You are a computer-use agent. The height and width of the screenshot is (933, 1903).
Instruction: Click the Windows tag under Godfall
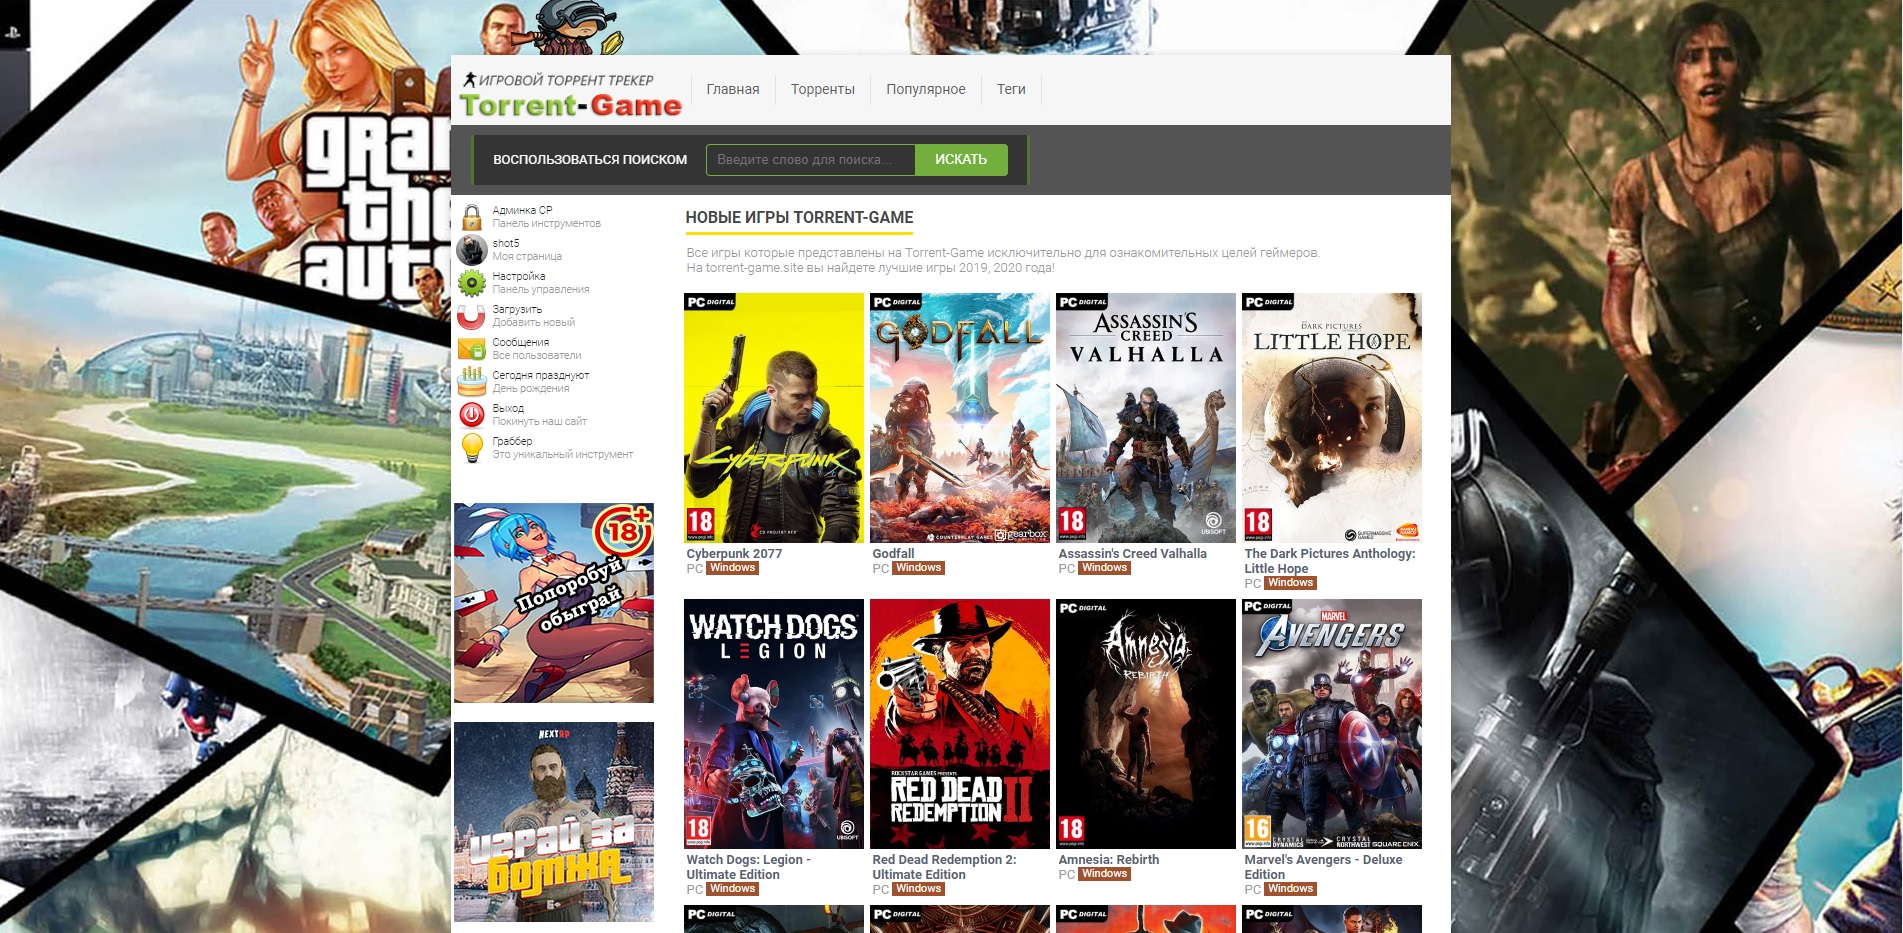click(919, 568)
